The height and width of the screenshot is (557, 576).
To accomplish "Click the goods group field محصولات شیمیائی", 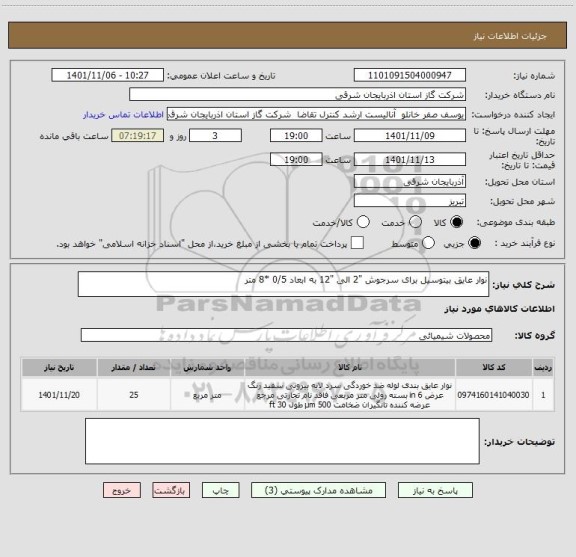I will point(286,335).
